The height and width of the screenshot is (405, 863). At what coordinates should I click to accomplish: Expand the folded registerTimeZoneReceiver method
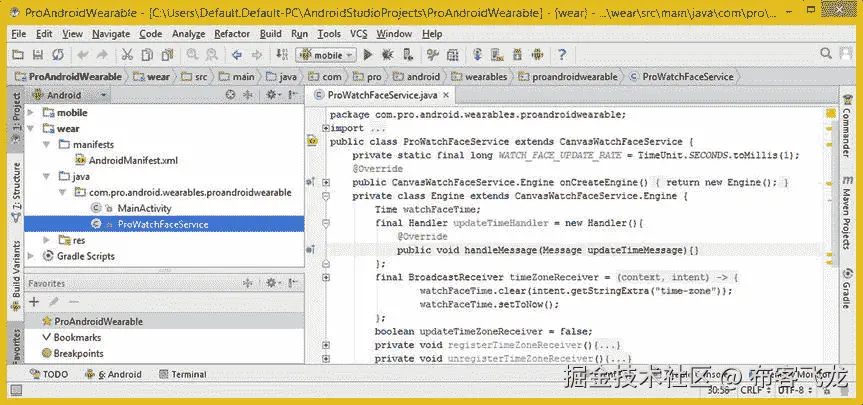pyautogui.click(x=326, y=345)
